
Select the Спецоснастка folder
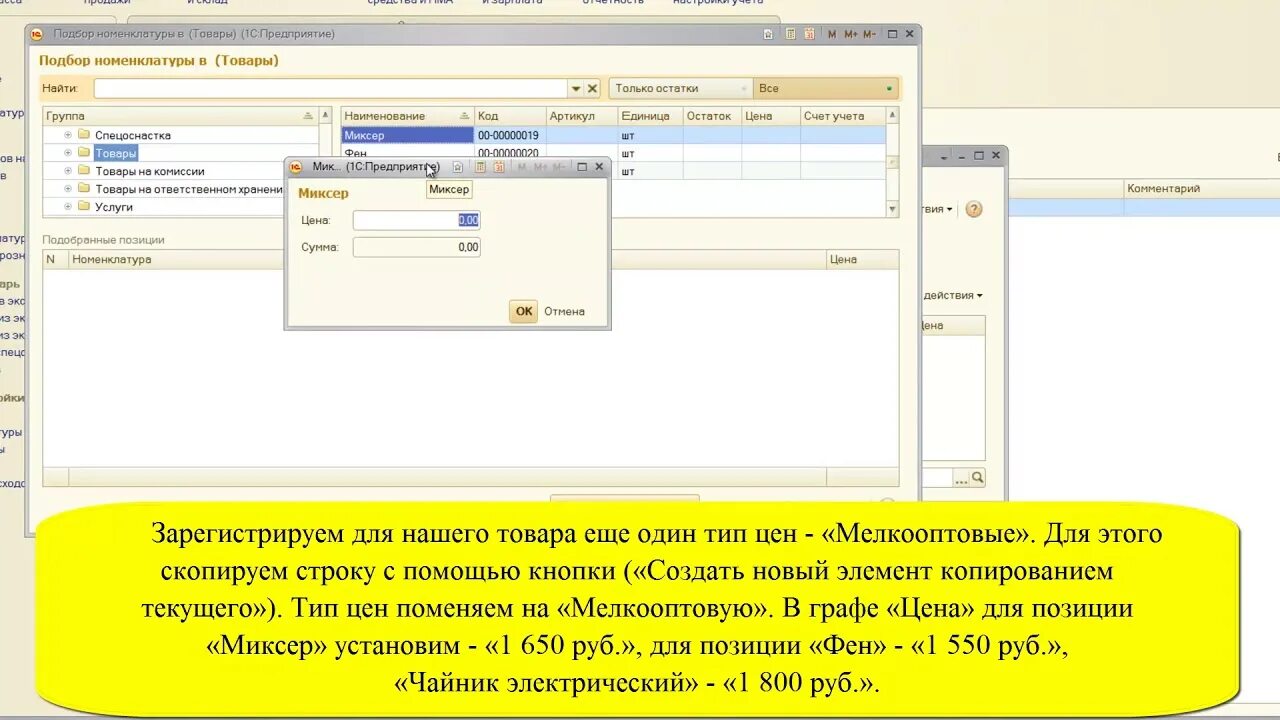pos(132,135)
